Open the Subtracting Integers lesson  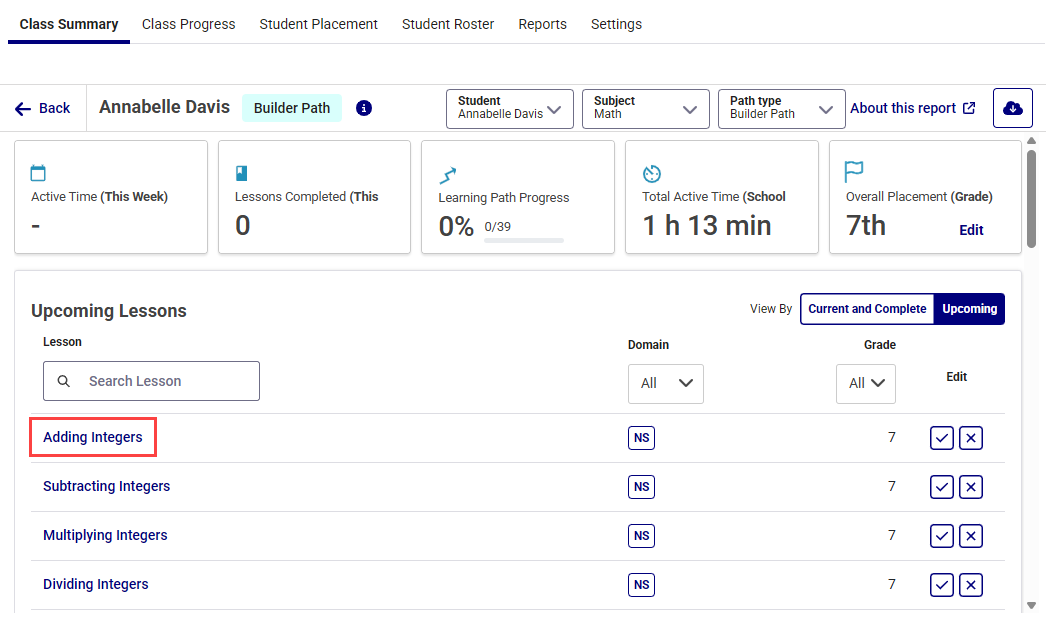point(107,486)
